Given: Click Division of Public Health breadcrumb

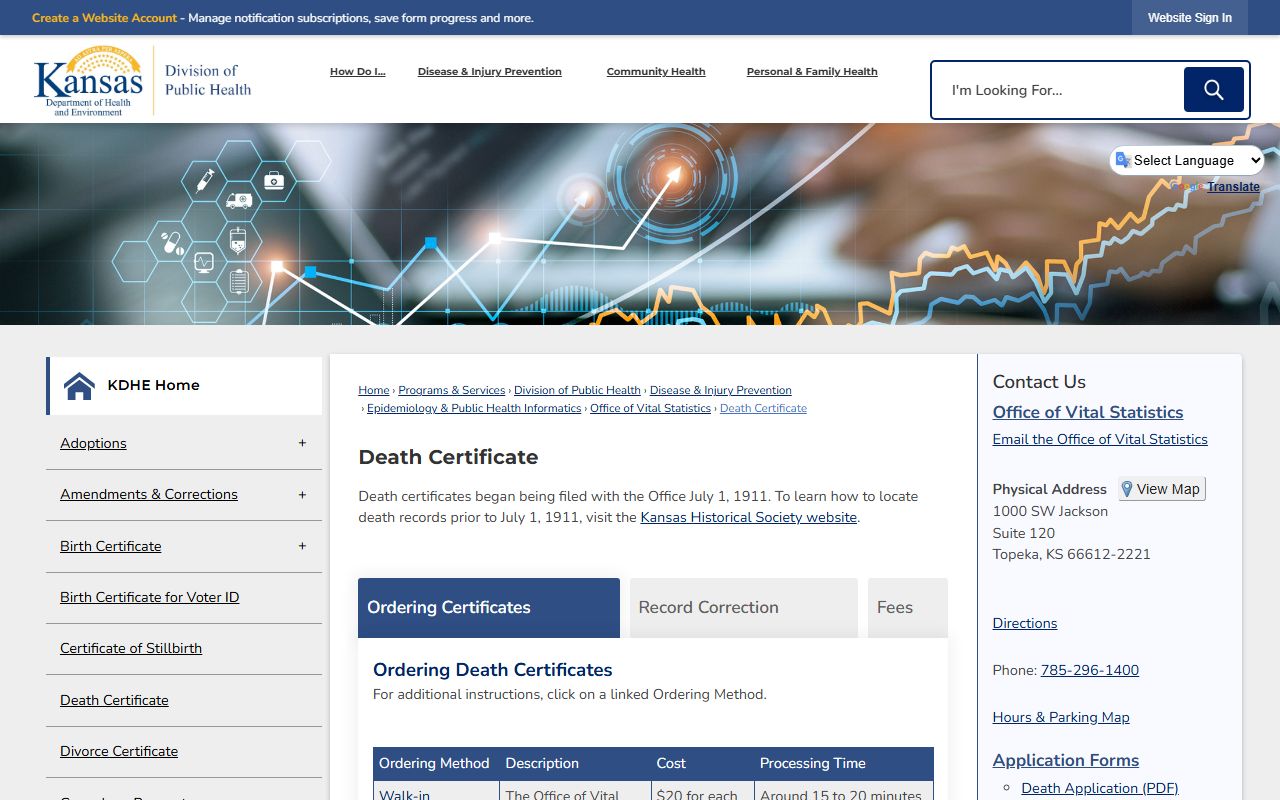Looking at the screenshot, I should (x=577, y=390).
